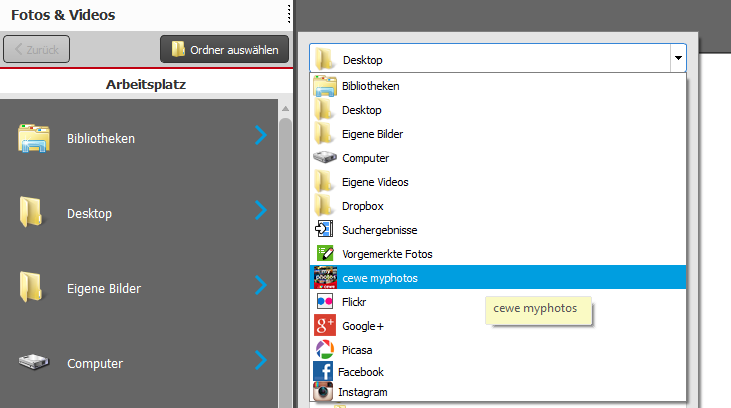The image size is (731, 408).
Task: Click the Arbeitsplatz panel scrollbar thumb
Action: tap(285, 261)
